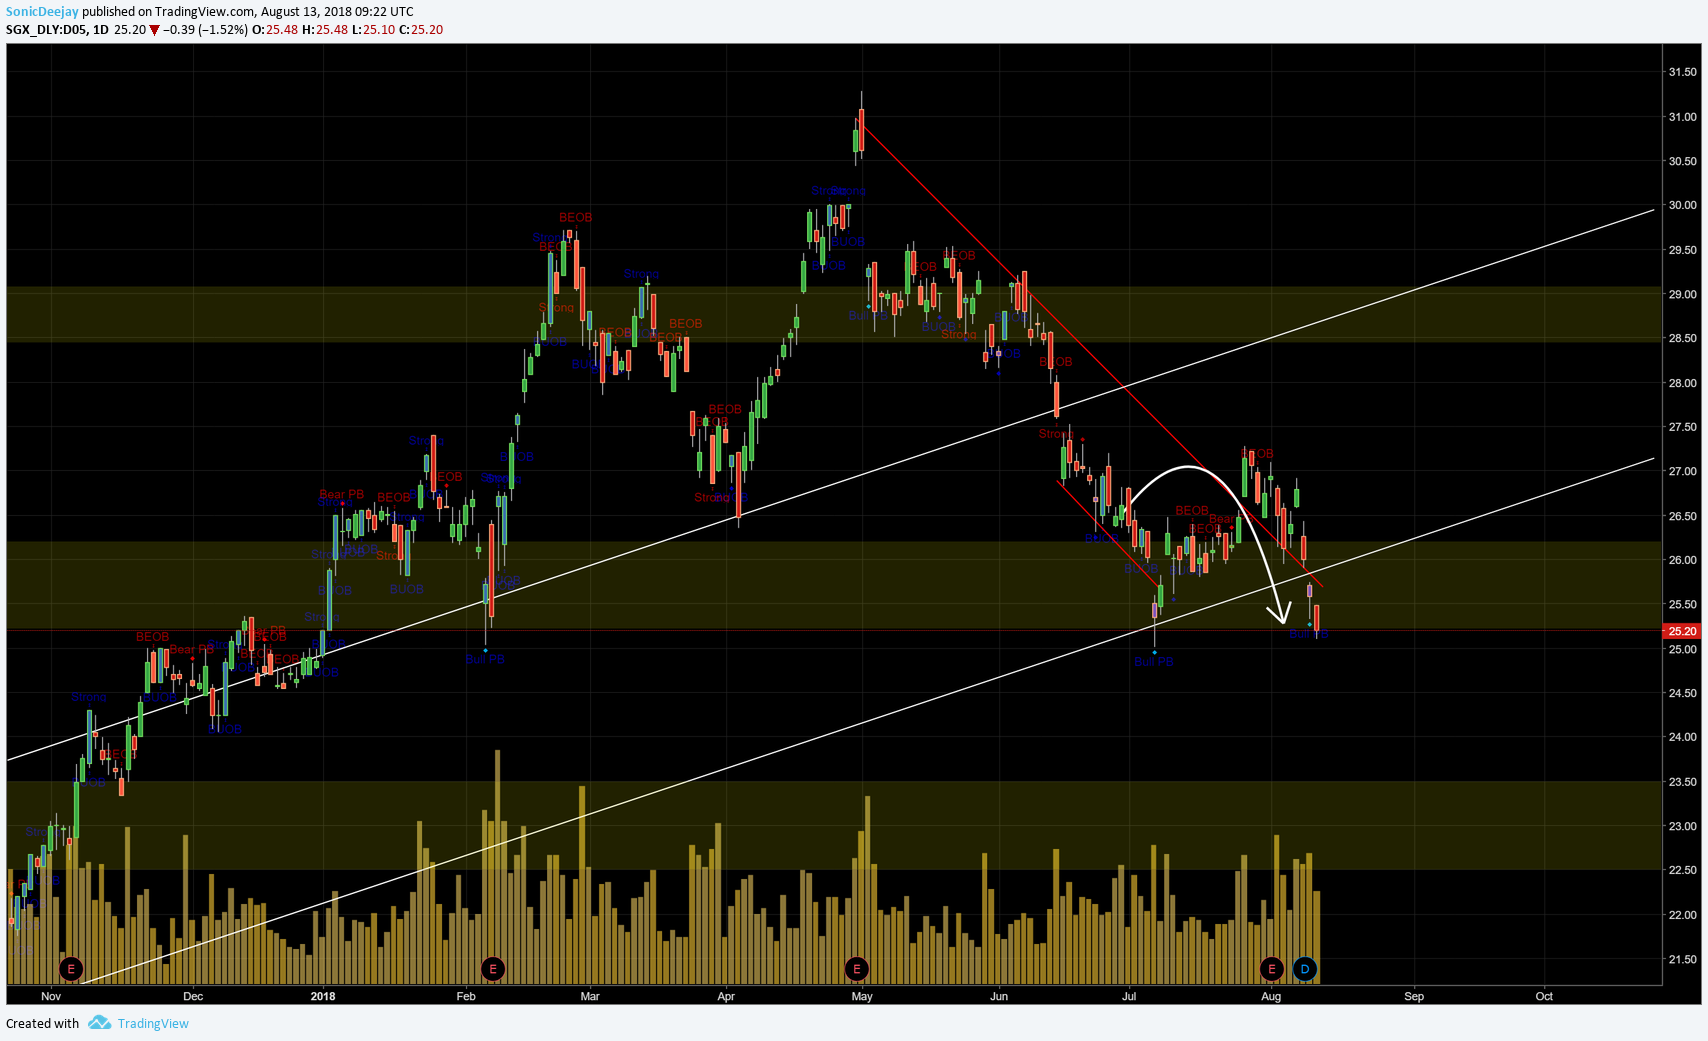1708x1041 pixels.
Task: Click the Jul label on the time axis
Action: click(1129, 996)
